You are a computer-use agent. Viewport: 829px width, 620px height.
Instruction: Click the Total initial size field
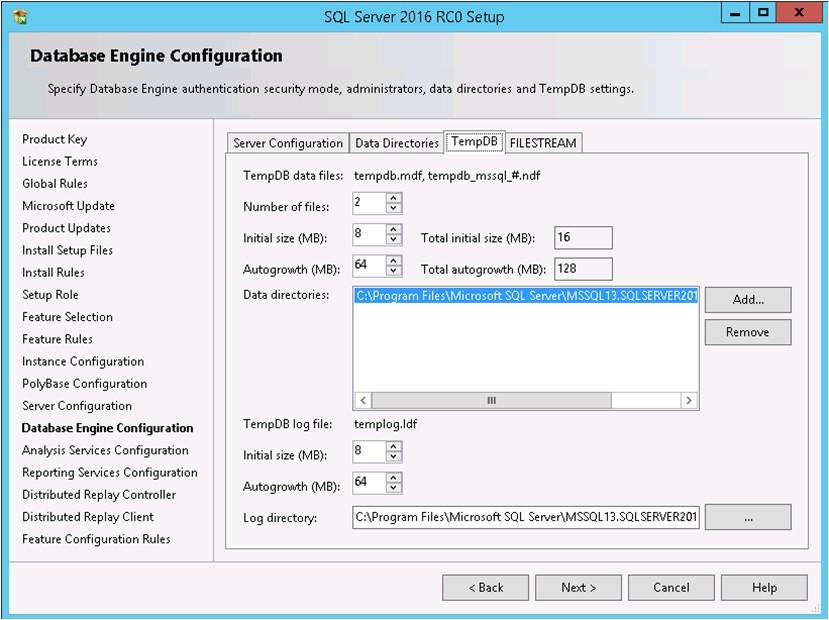pos(584,238)
